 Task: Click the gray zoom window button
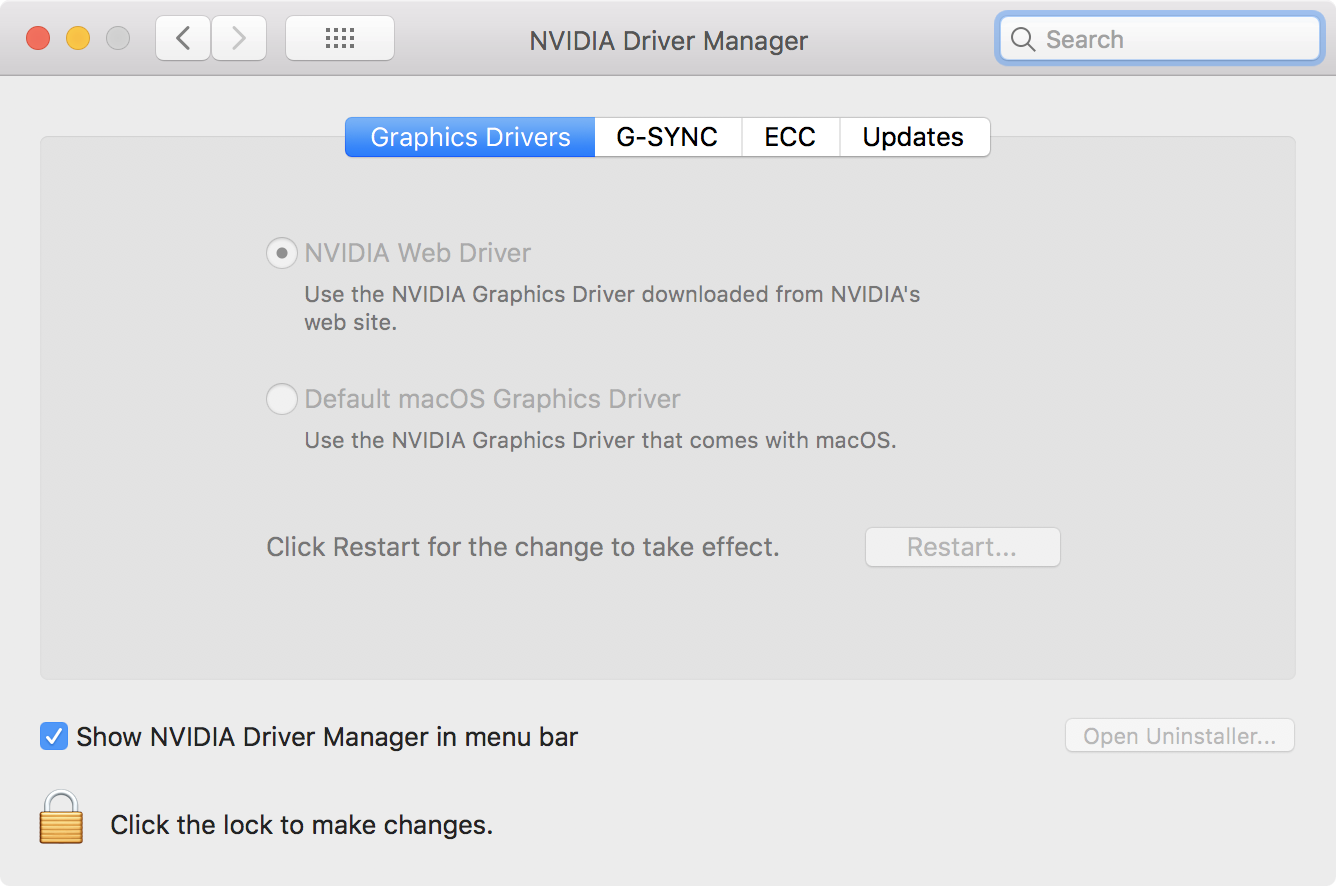click(118, 39)
